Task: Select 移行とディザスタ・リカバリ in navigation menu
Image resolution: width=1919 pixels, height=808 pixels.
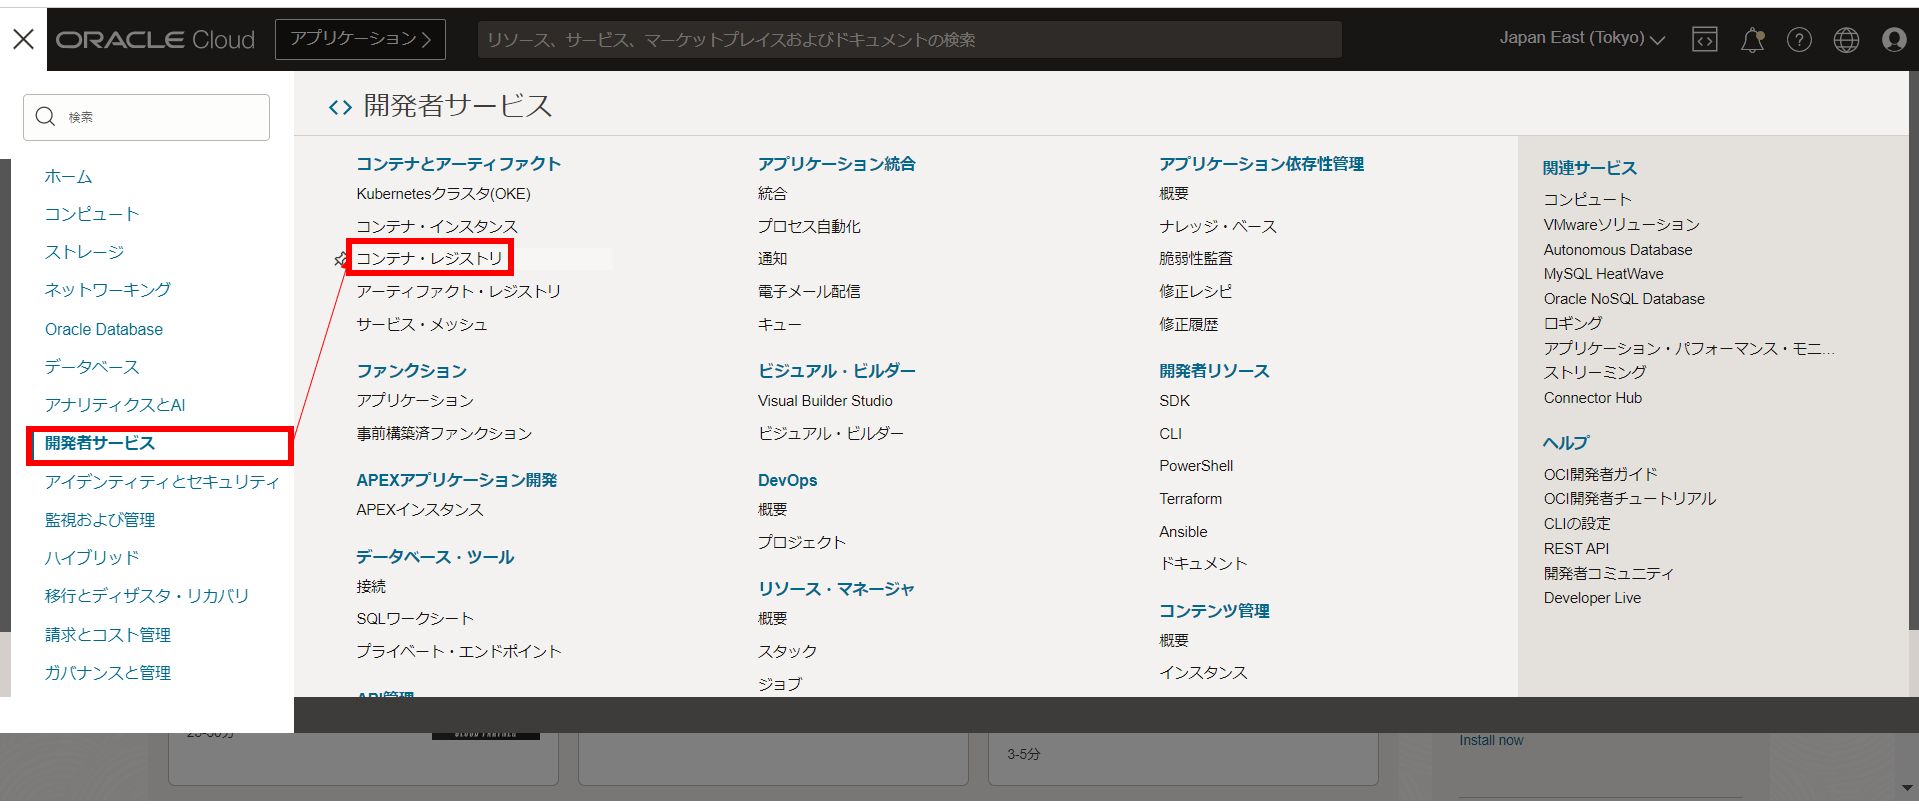Action: (x=147, y=596)
